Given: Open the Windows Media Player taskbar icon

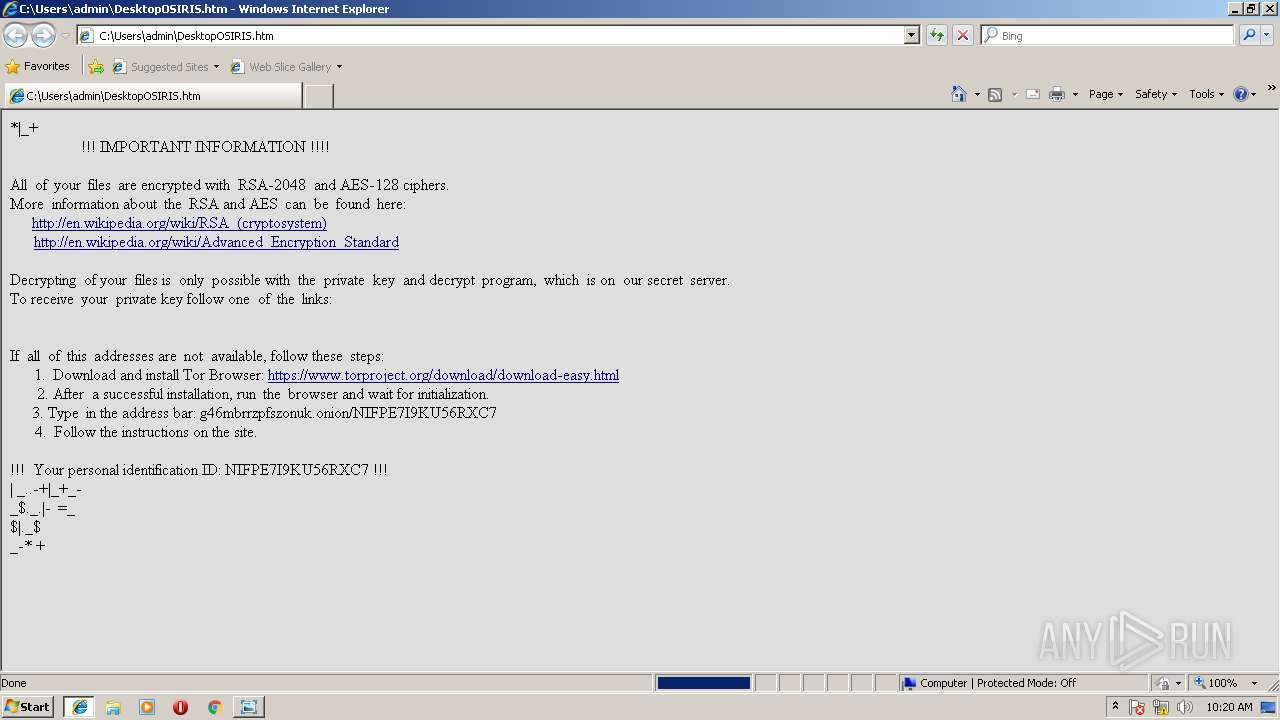Looking at the screenshot, I should [x=147, y=707].
